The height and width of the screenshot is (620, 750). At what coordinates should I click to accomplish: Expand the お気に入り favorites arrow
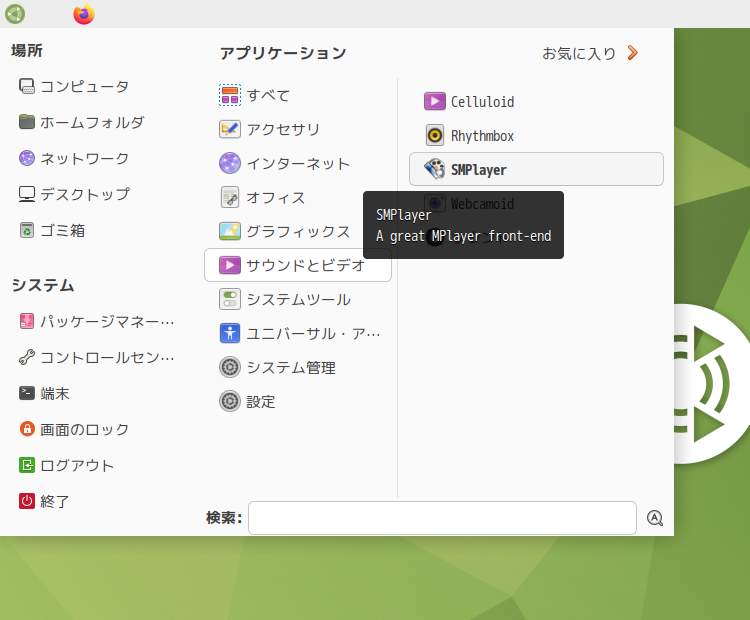[x=632, y=53]
